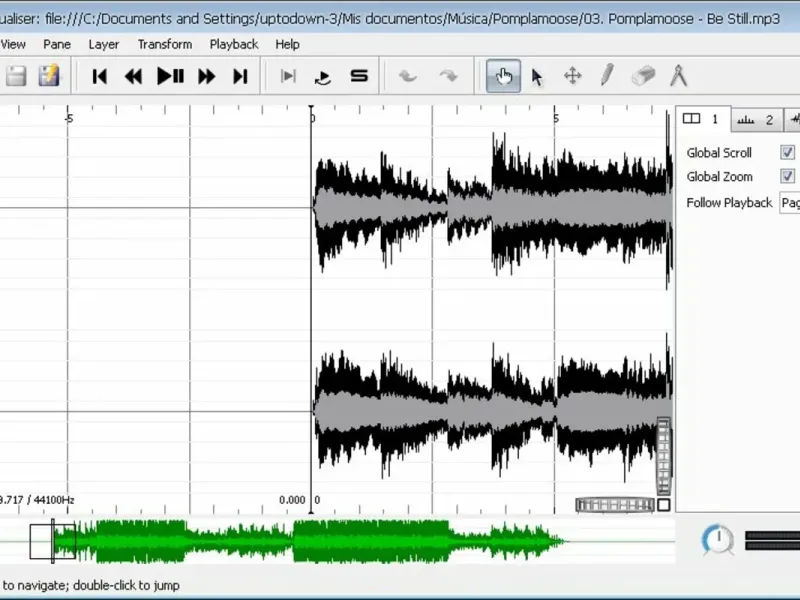Select the Draw pencil tool
This screenshot has width=800, height=600.
[x=607, y=76]
